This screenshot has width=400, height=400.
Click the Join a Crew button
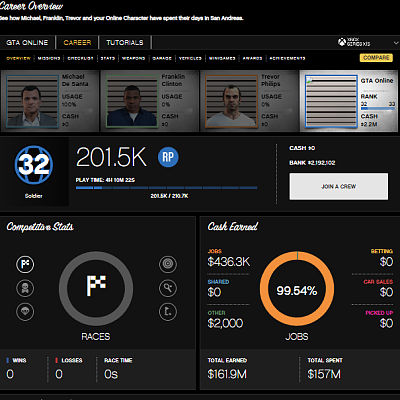tap(339, 186)
